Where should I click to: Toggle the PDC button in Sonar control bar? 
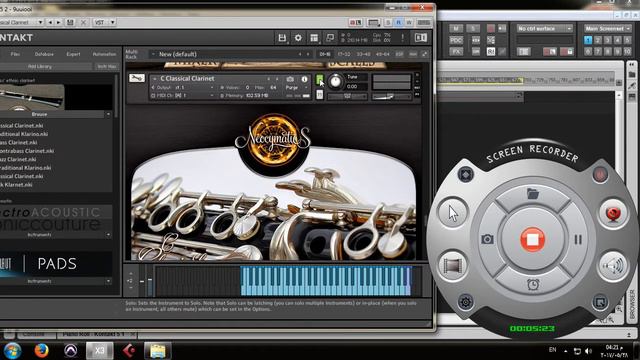[x=456, y=40]
